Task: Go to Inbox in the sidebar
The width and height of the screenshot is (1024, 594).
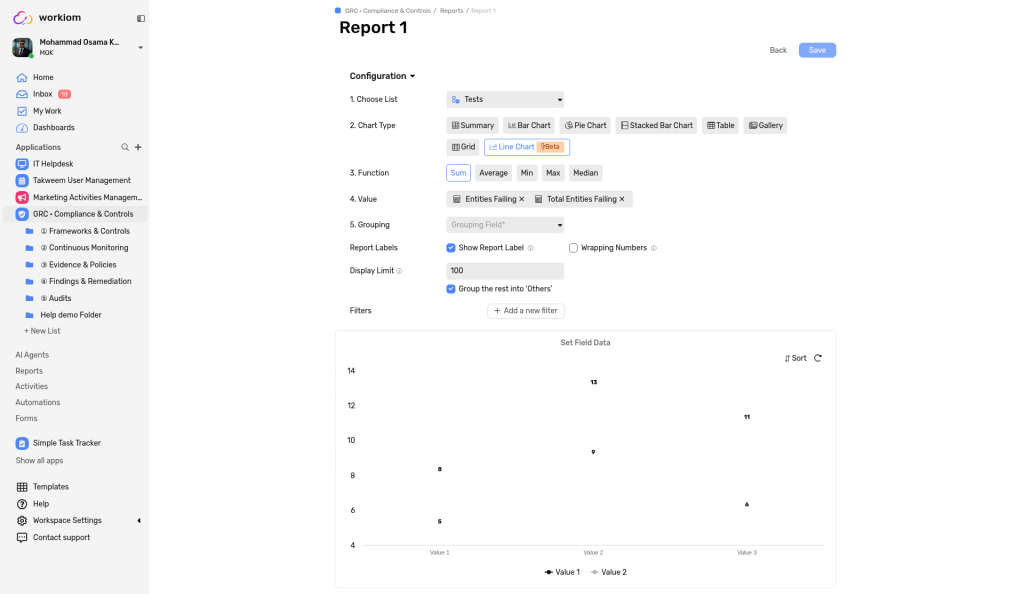Action: pos(43,94)
